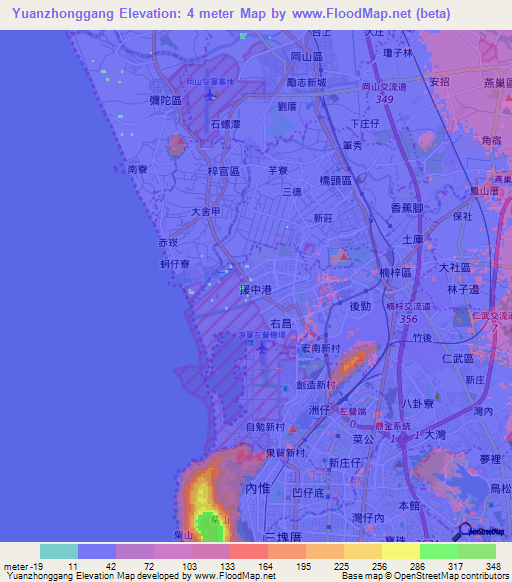This screenshot has height=582, width=512.
Task: Click the 內惟 place label
Action: tap(257, 488)
